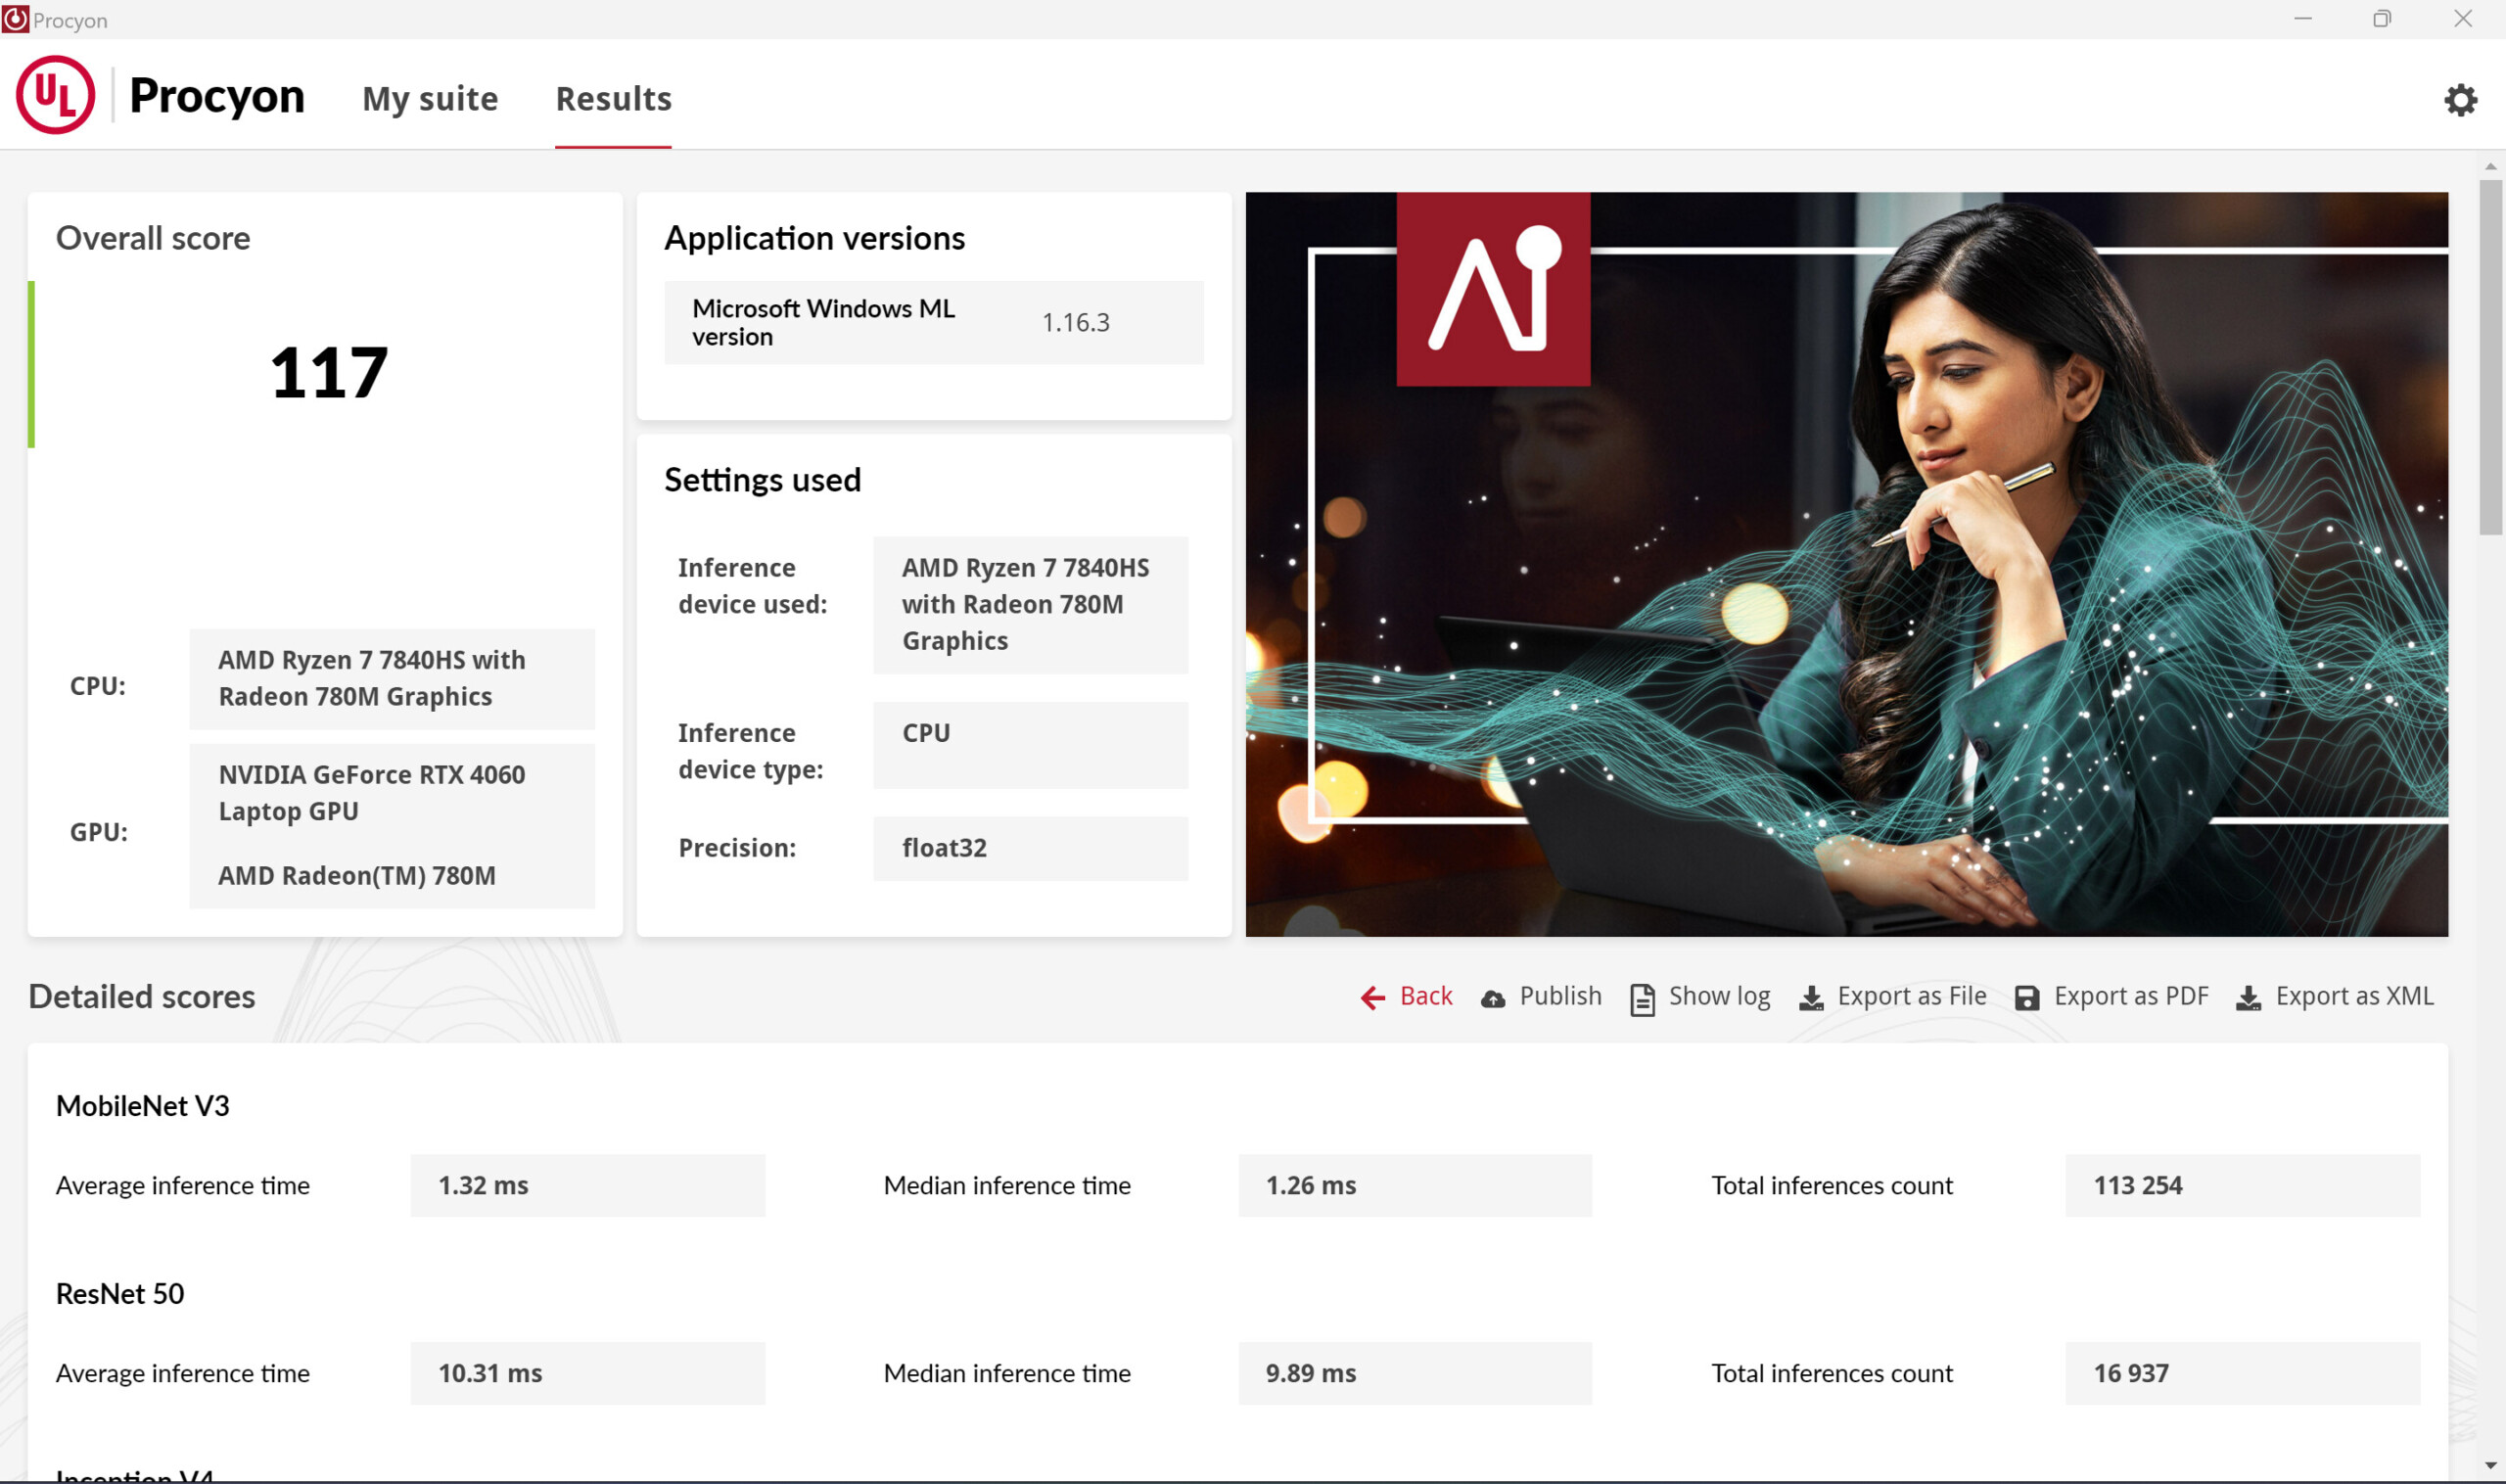Click the Show log text link
The width and height of the screenshot is (2506, 1484).
click(x=1719, y=996)
